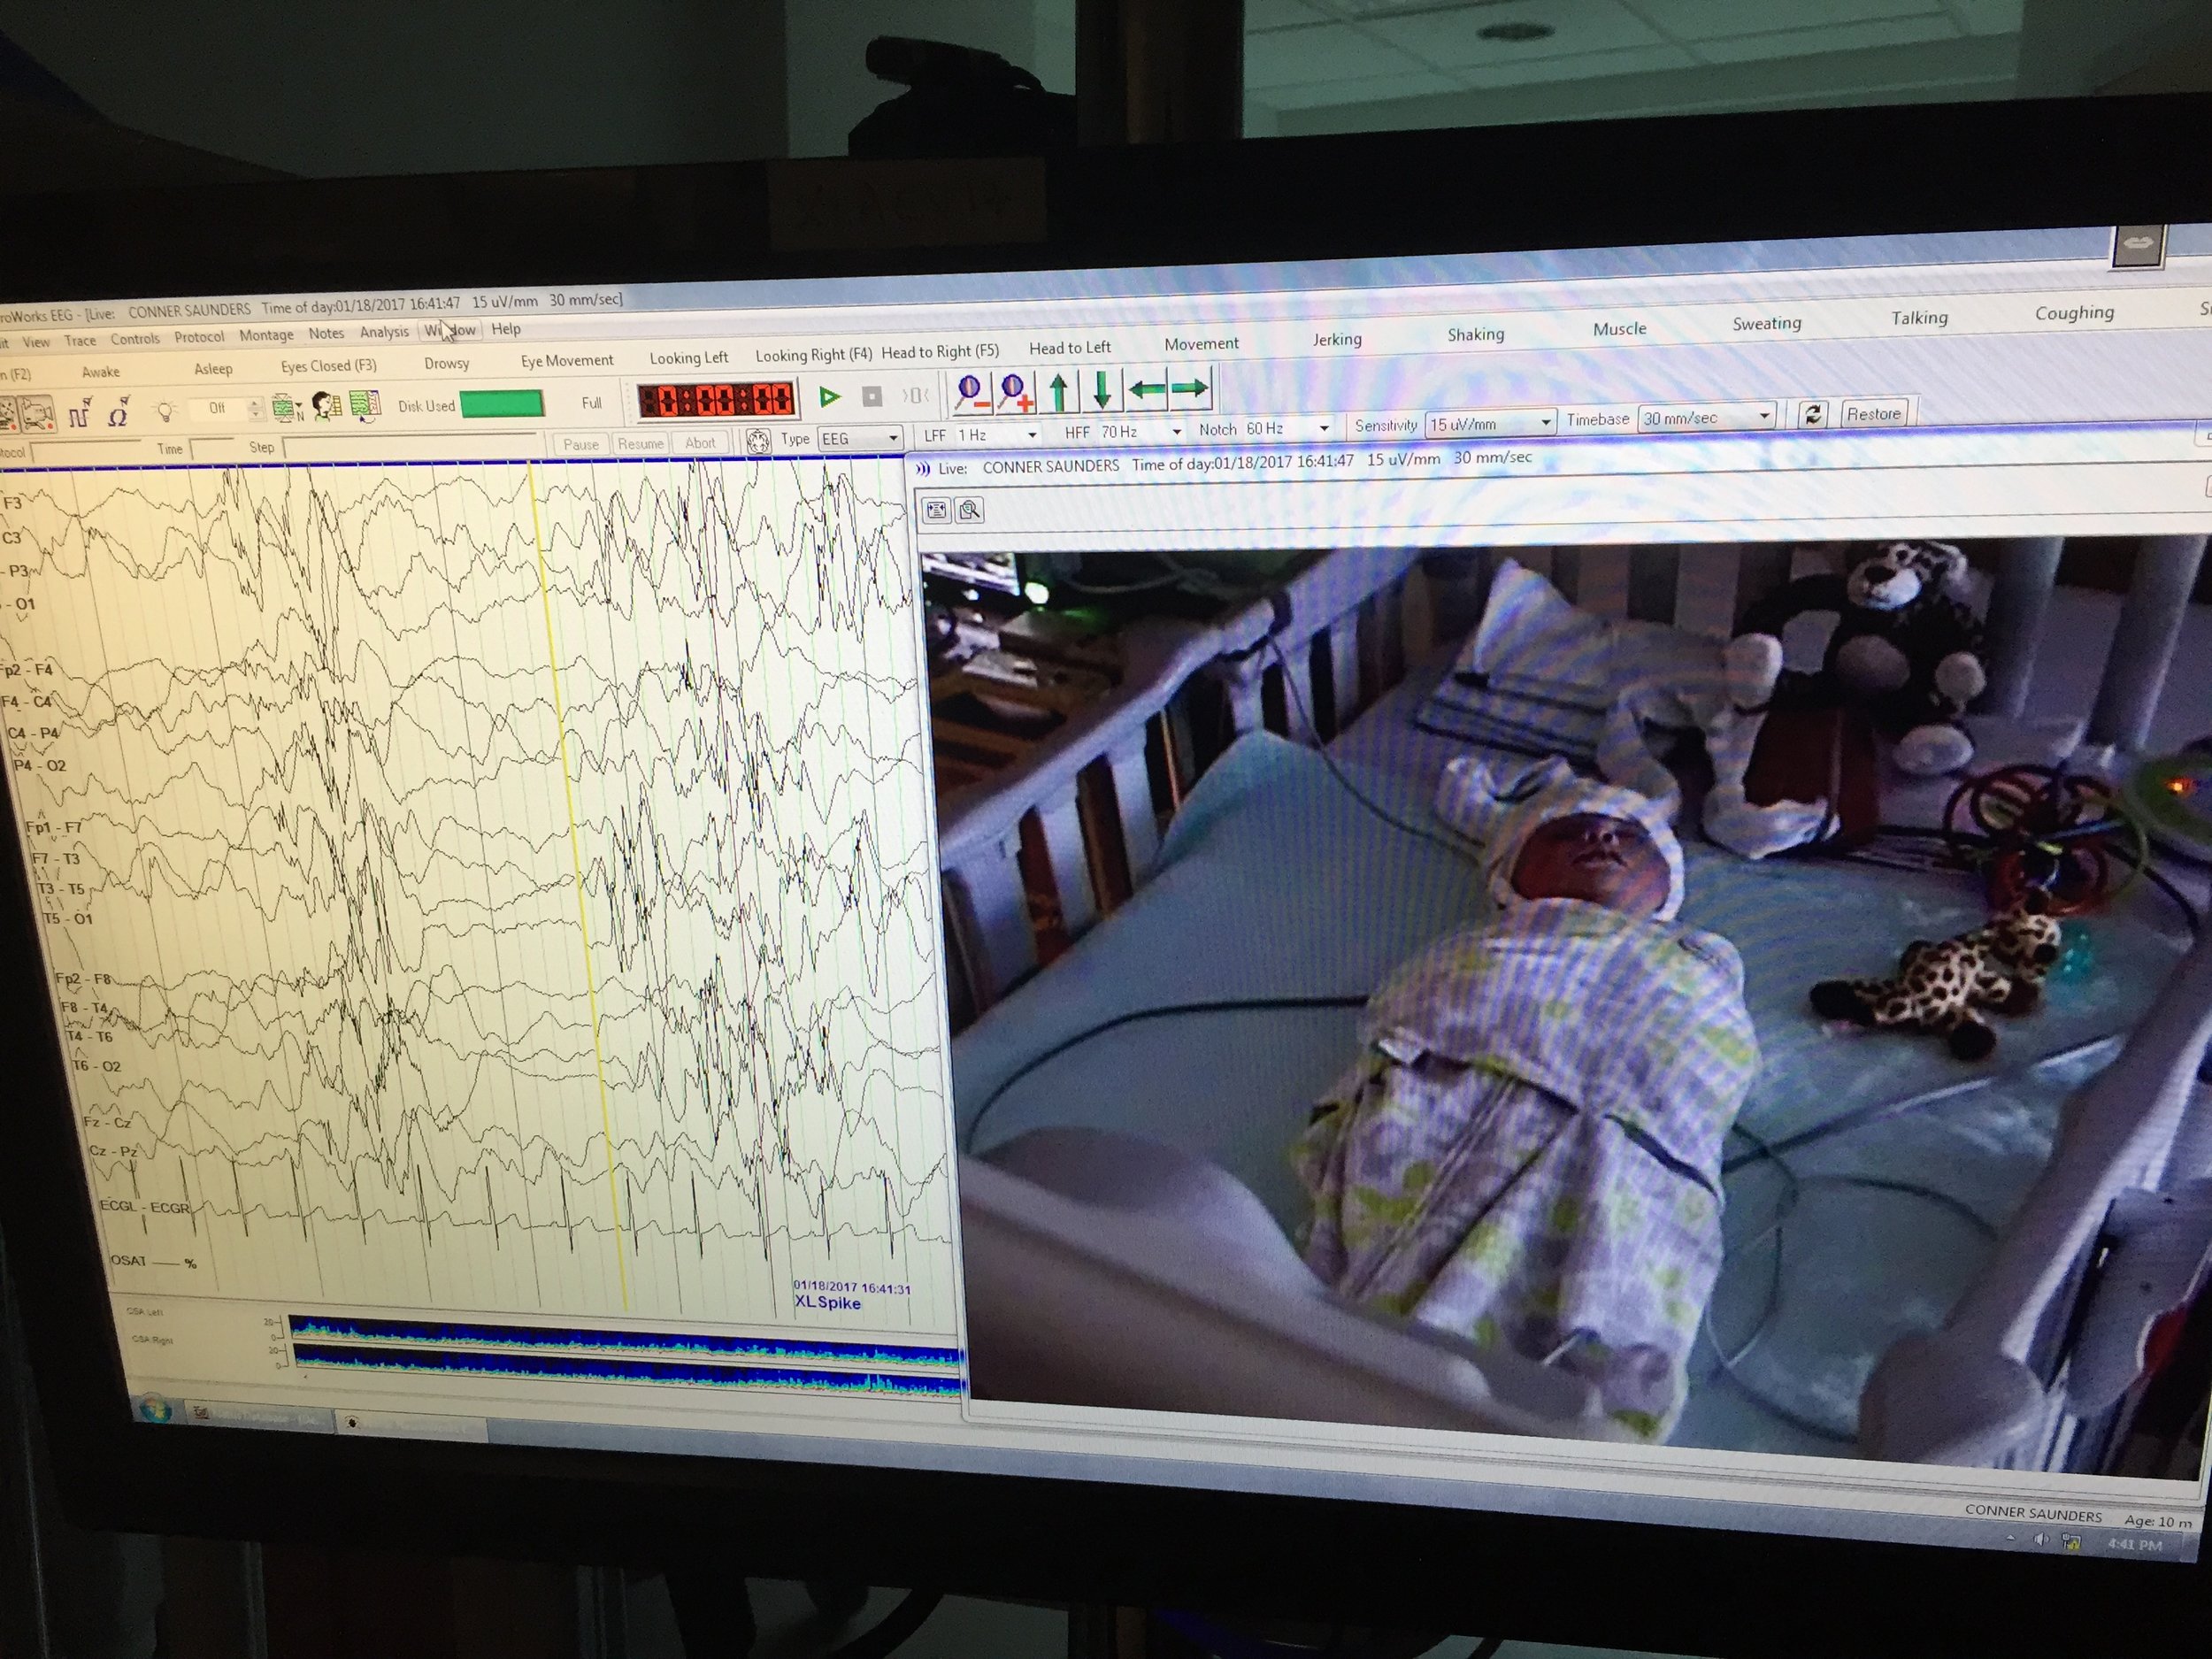Open the Notch 60 Hz dropdown
The width and height of the screenshot is (2212, 1659).
1288,428
